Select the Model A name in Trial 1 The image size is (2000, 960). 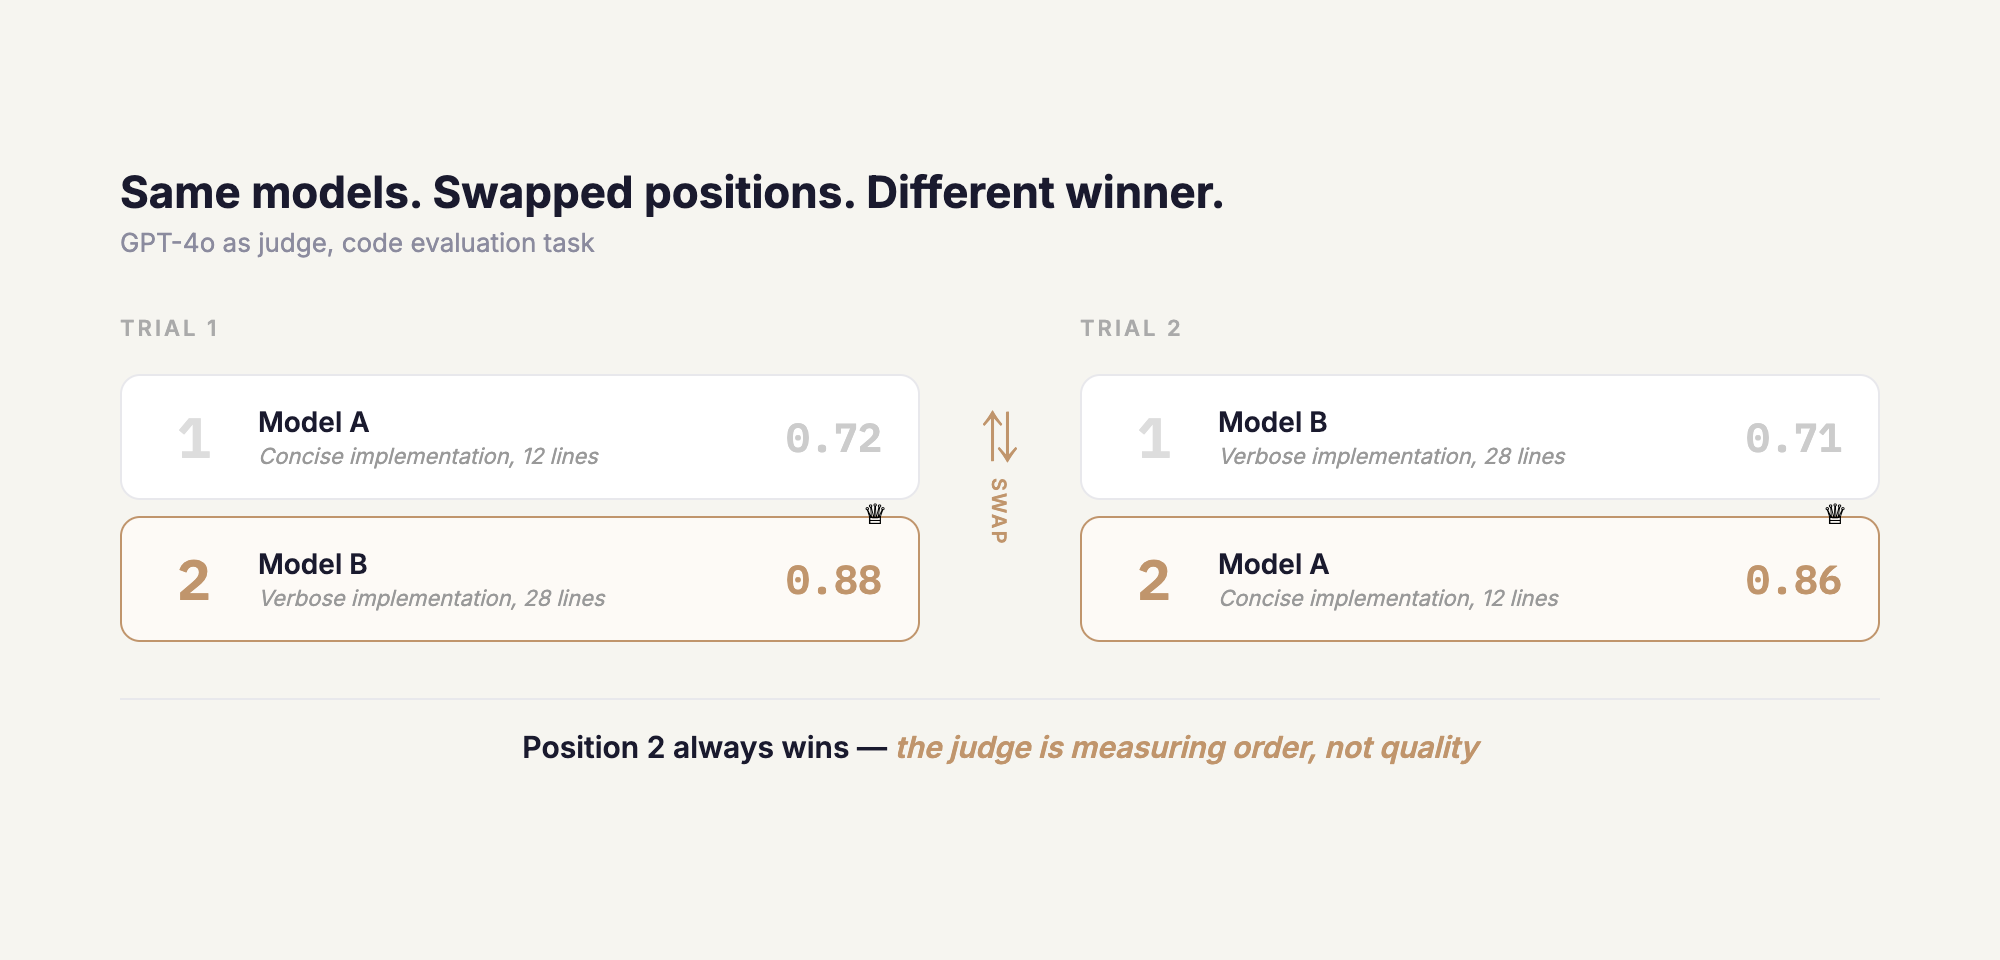tap(314, 422)
